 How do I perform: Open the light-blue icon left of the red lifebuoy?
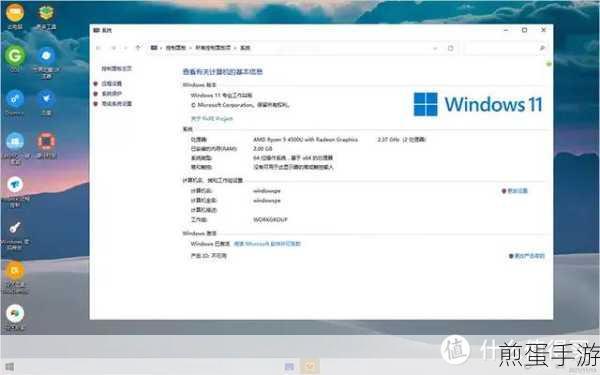15,142
